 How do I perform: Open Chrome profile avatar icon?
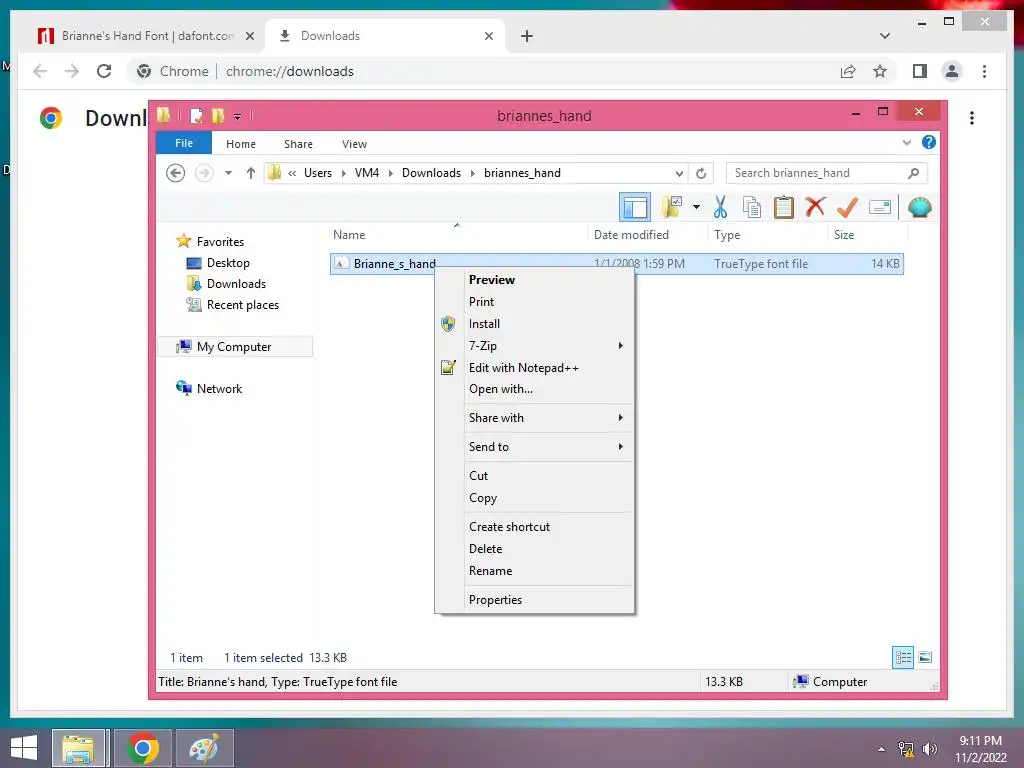coord(952,71)
